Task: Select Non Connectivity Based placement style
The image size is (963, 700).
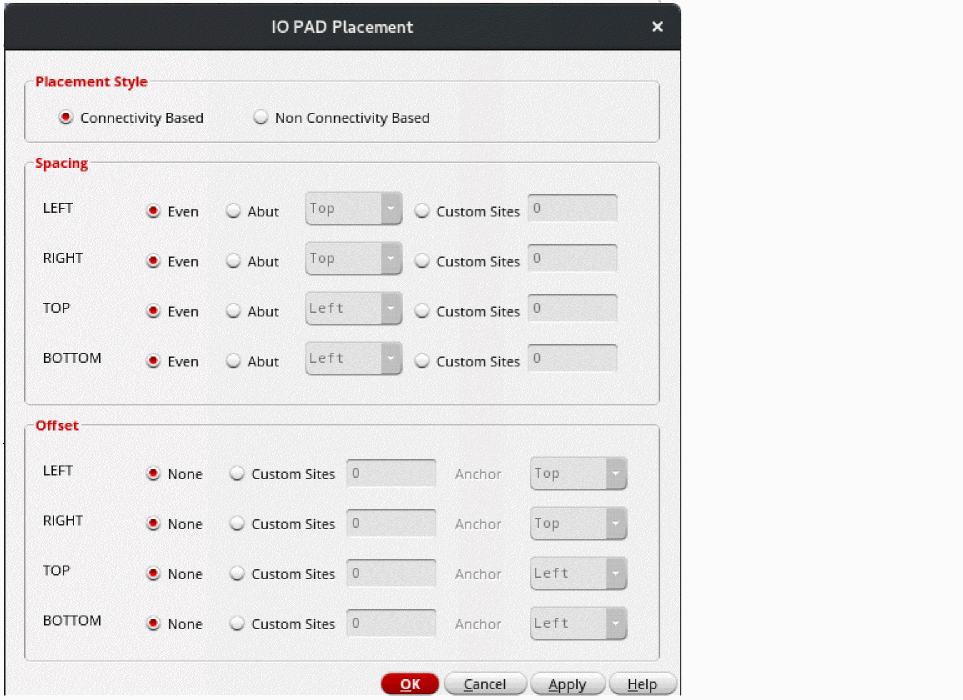Action: (x=260, y=117)
